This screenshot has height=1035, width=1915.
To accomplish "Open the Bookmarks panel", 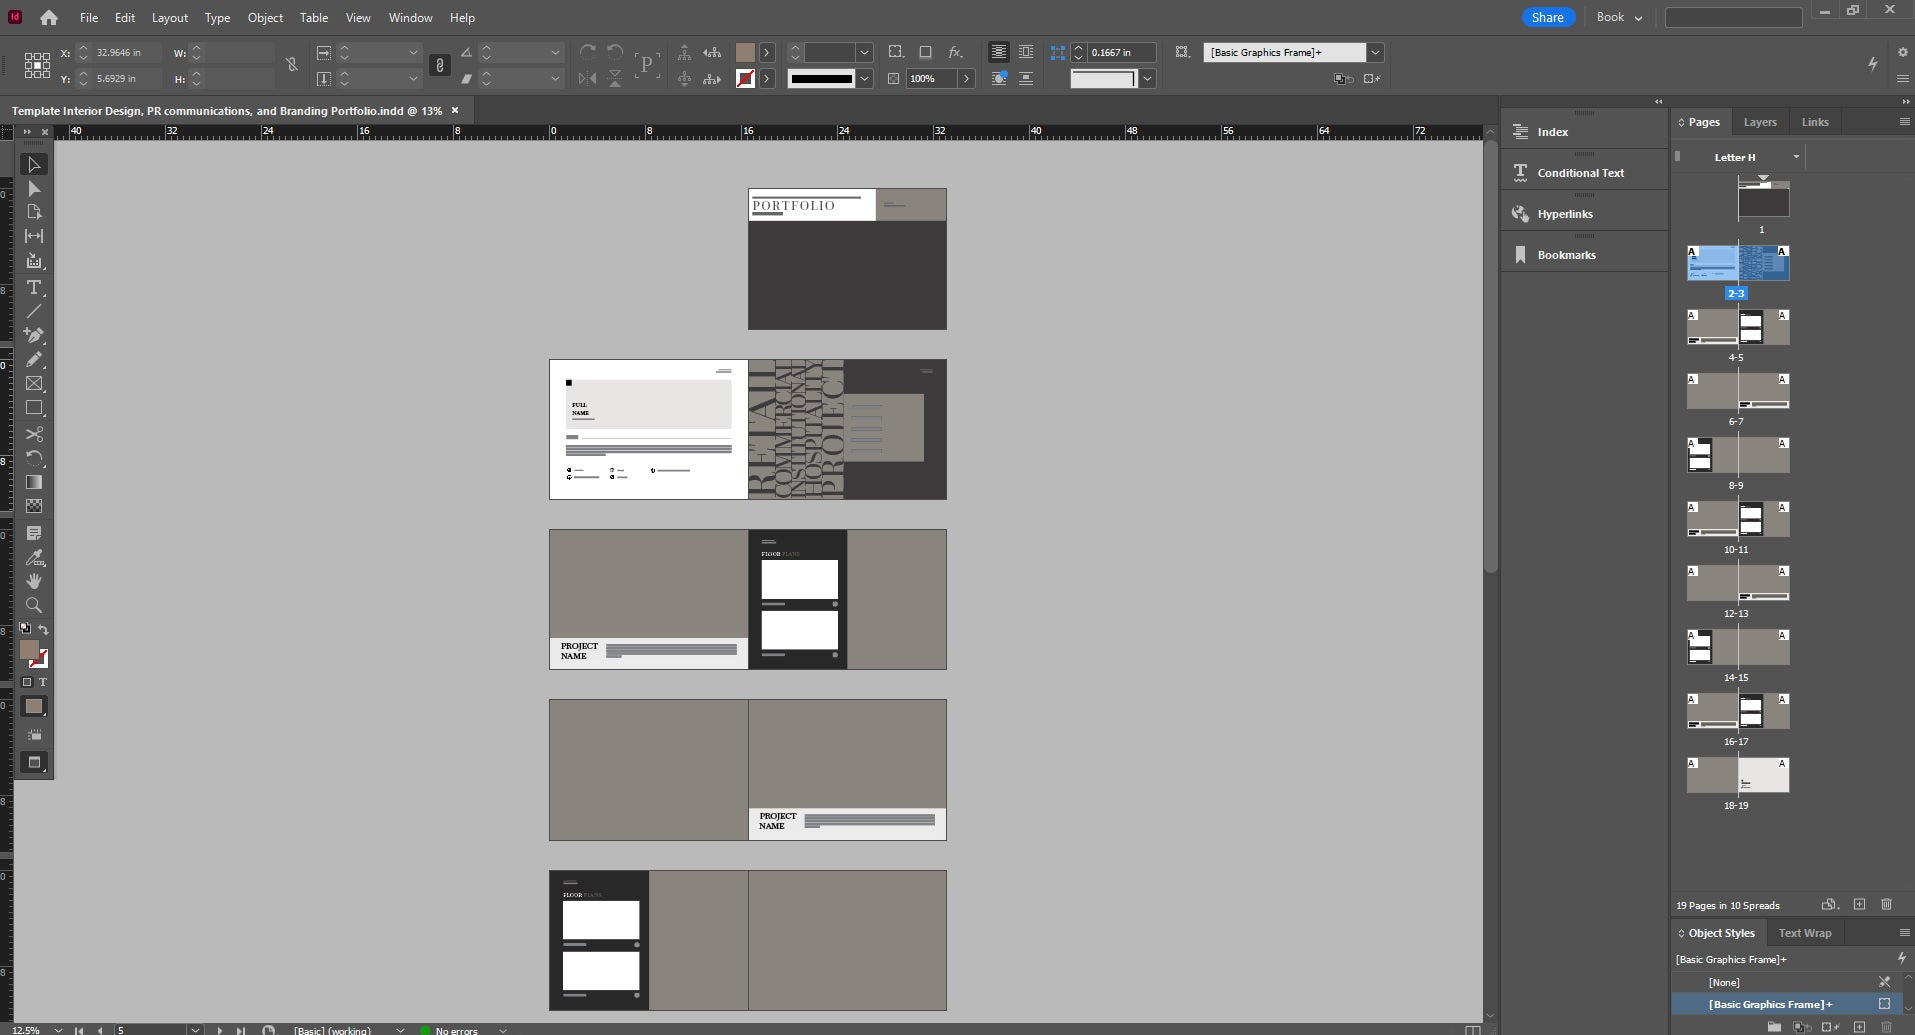I will (1566, 255).
